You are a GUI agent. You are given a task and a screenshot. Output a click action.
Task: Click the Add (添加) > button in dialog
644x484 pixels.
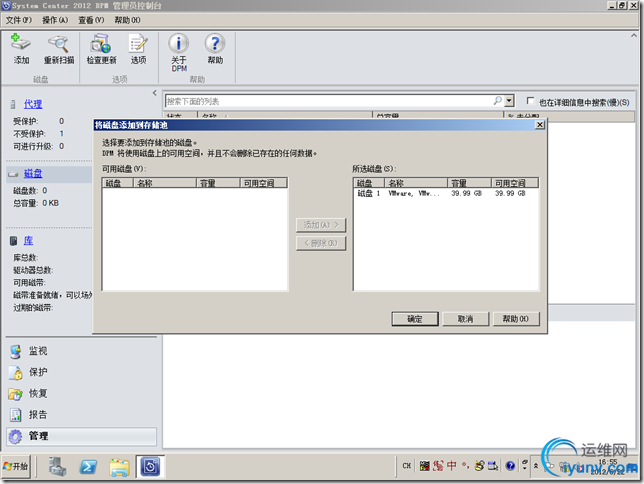coord(321,225)
